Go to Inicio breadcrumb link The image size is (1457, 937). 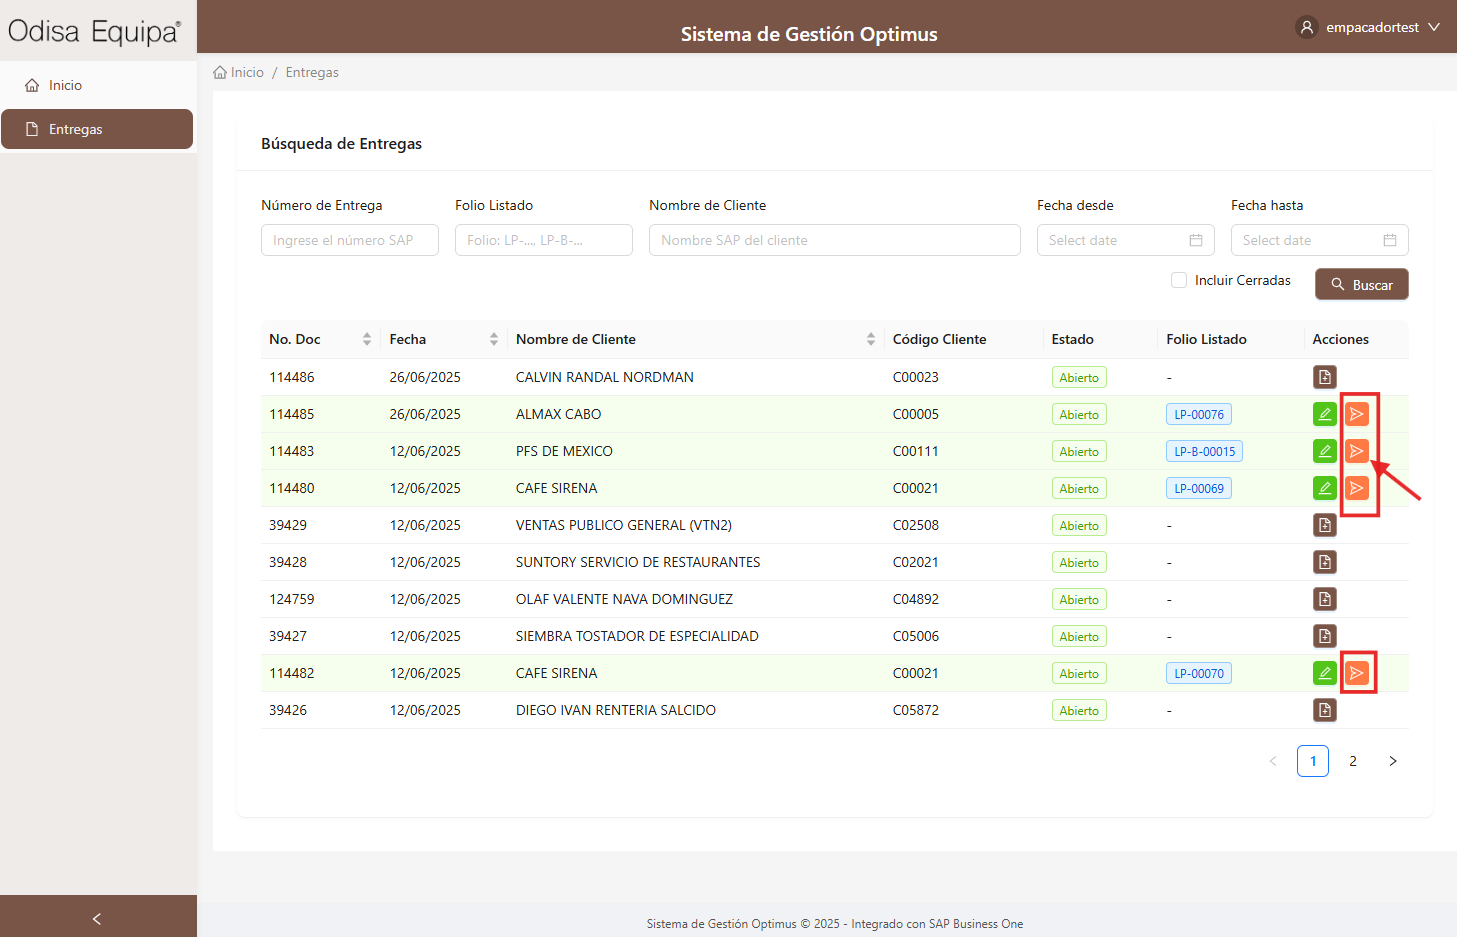point(239,72)
